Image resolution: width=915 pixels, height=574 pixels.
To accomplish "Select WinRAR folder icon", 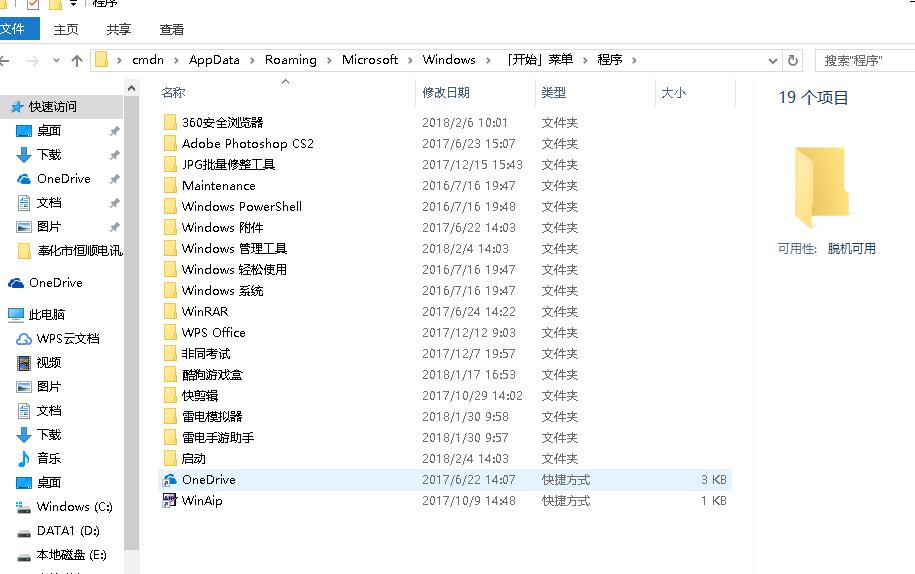I will click(x=170, y=311).
